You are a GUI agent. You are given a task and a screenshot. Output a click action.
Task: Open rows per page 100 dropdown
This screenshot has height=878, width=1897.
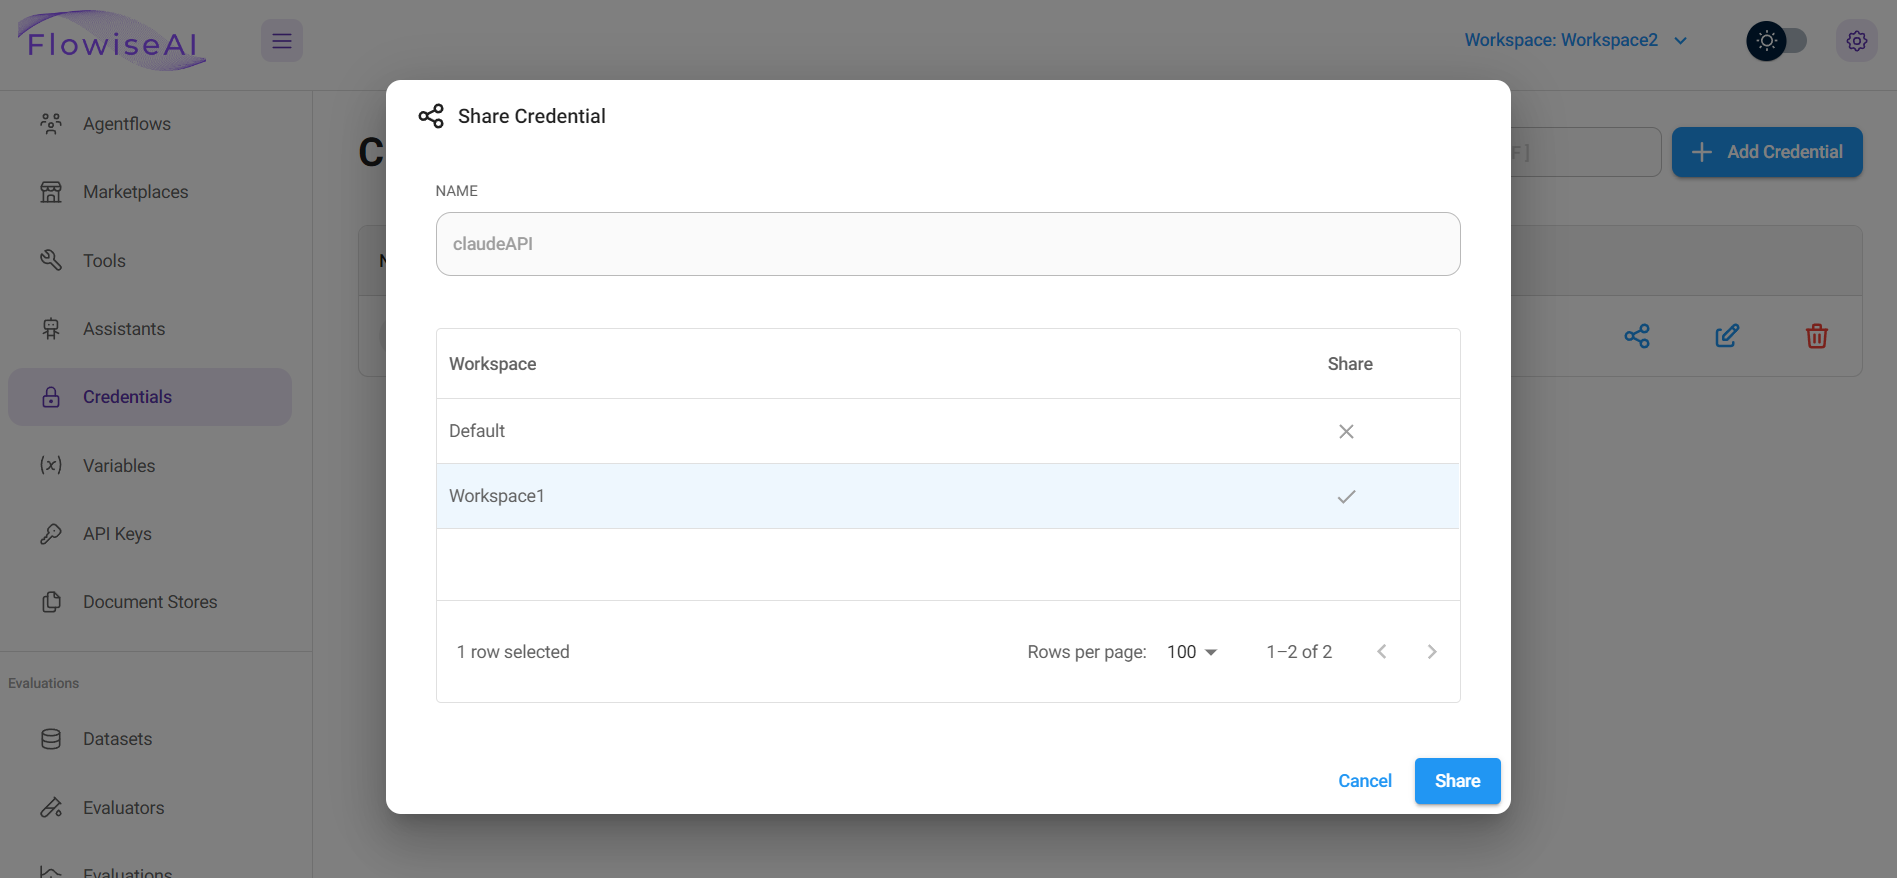[1192, 652]
